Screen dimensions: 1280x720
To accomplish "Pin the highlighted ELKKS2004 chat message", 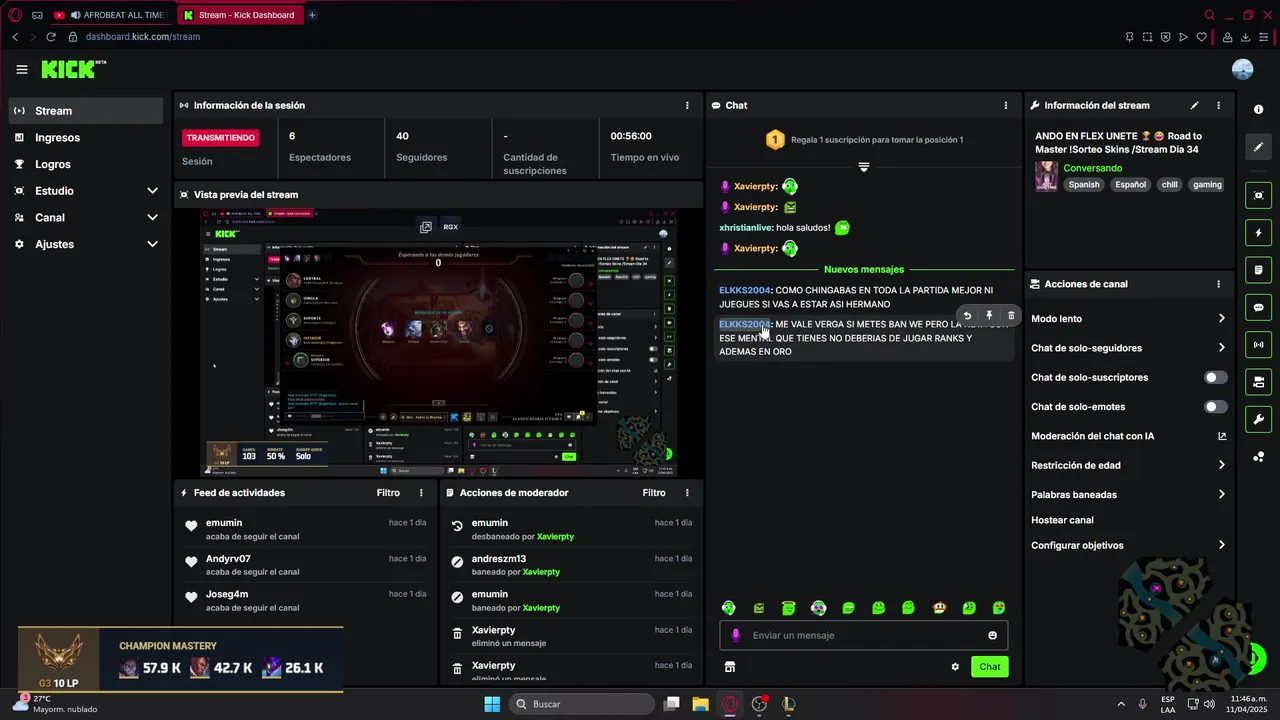I will (989, 315).
